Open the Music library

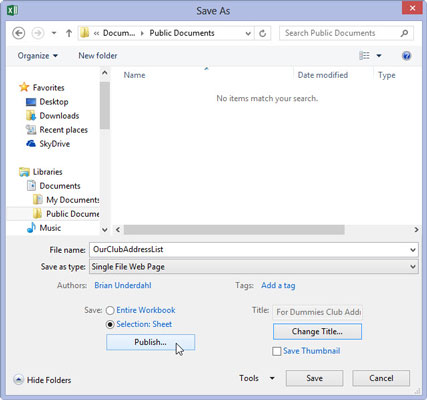click(50, 228)
